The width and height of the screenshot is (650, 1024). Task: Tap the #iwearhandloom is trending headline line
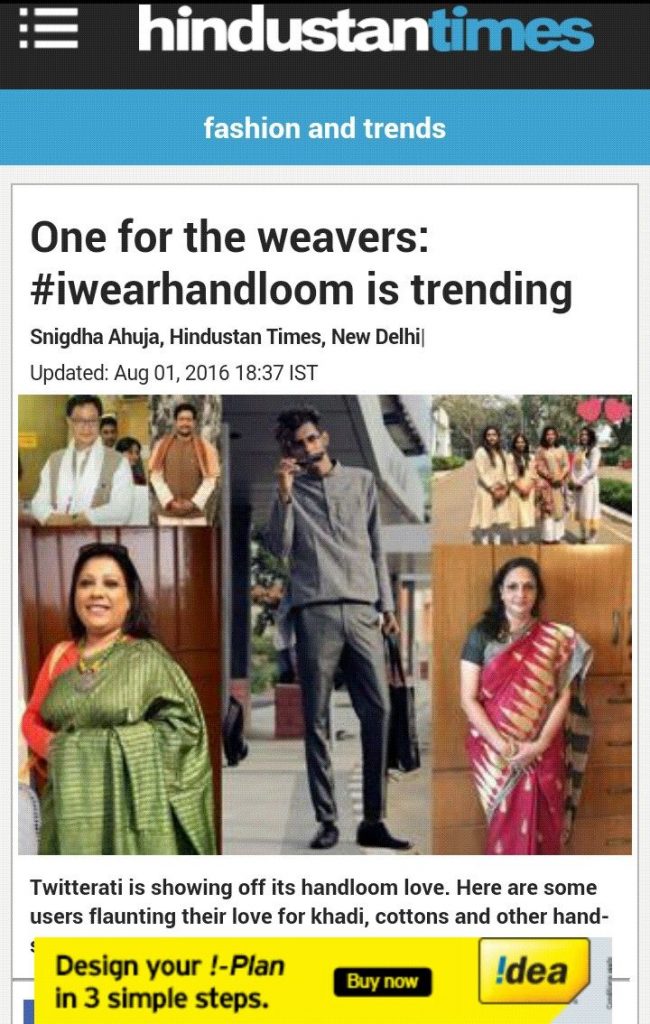(x=301, y=289)
